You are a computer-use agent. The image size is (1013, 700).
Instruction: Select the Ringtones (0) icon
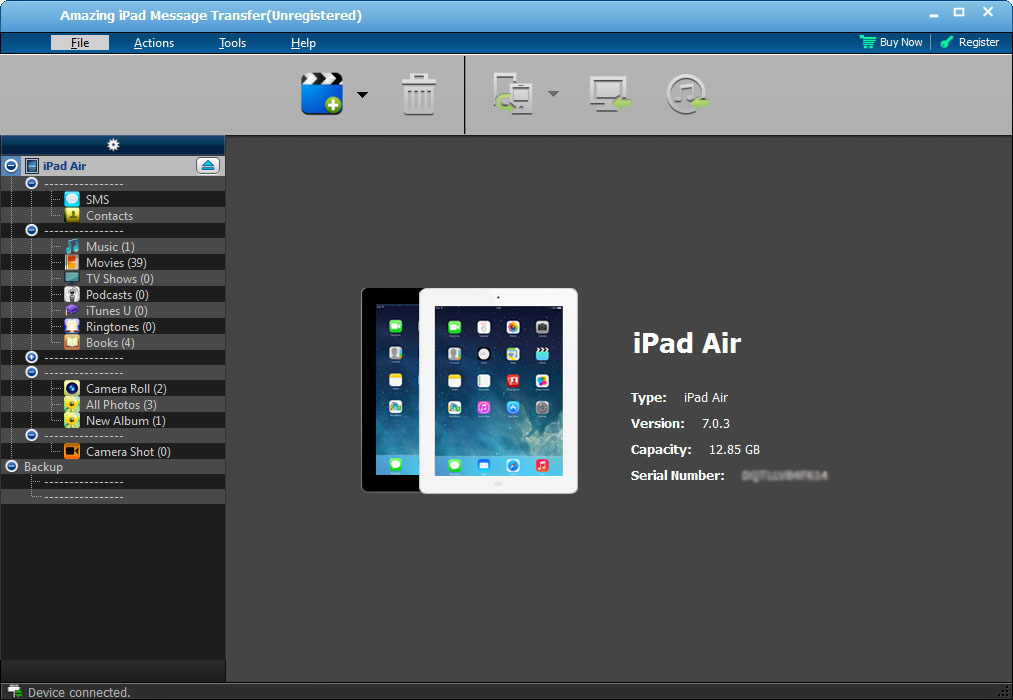coord(72,326)
